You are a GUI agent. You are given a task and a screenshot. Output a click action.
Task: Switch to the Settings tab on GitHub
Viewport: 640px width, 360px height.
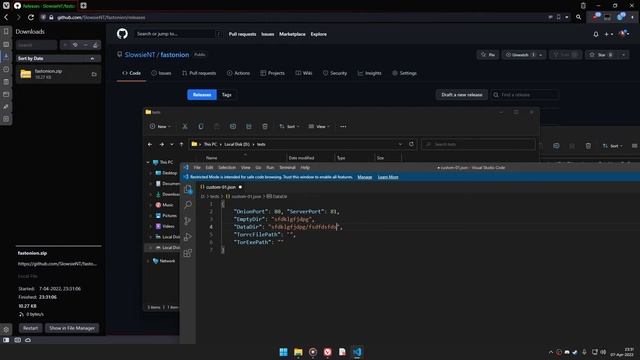pos(404,73)
